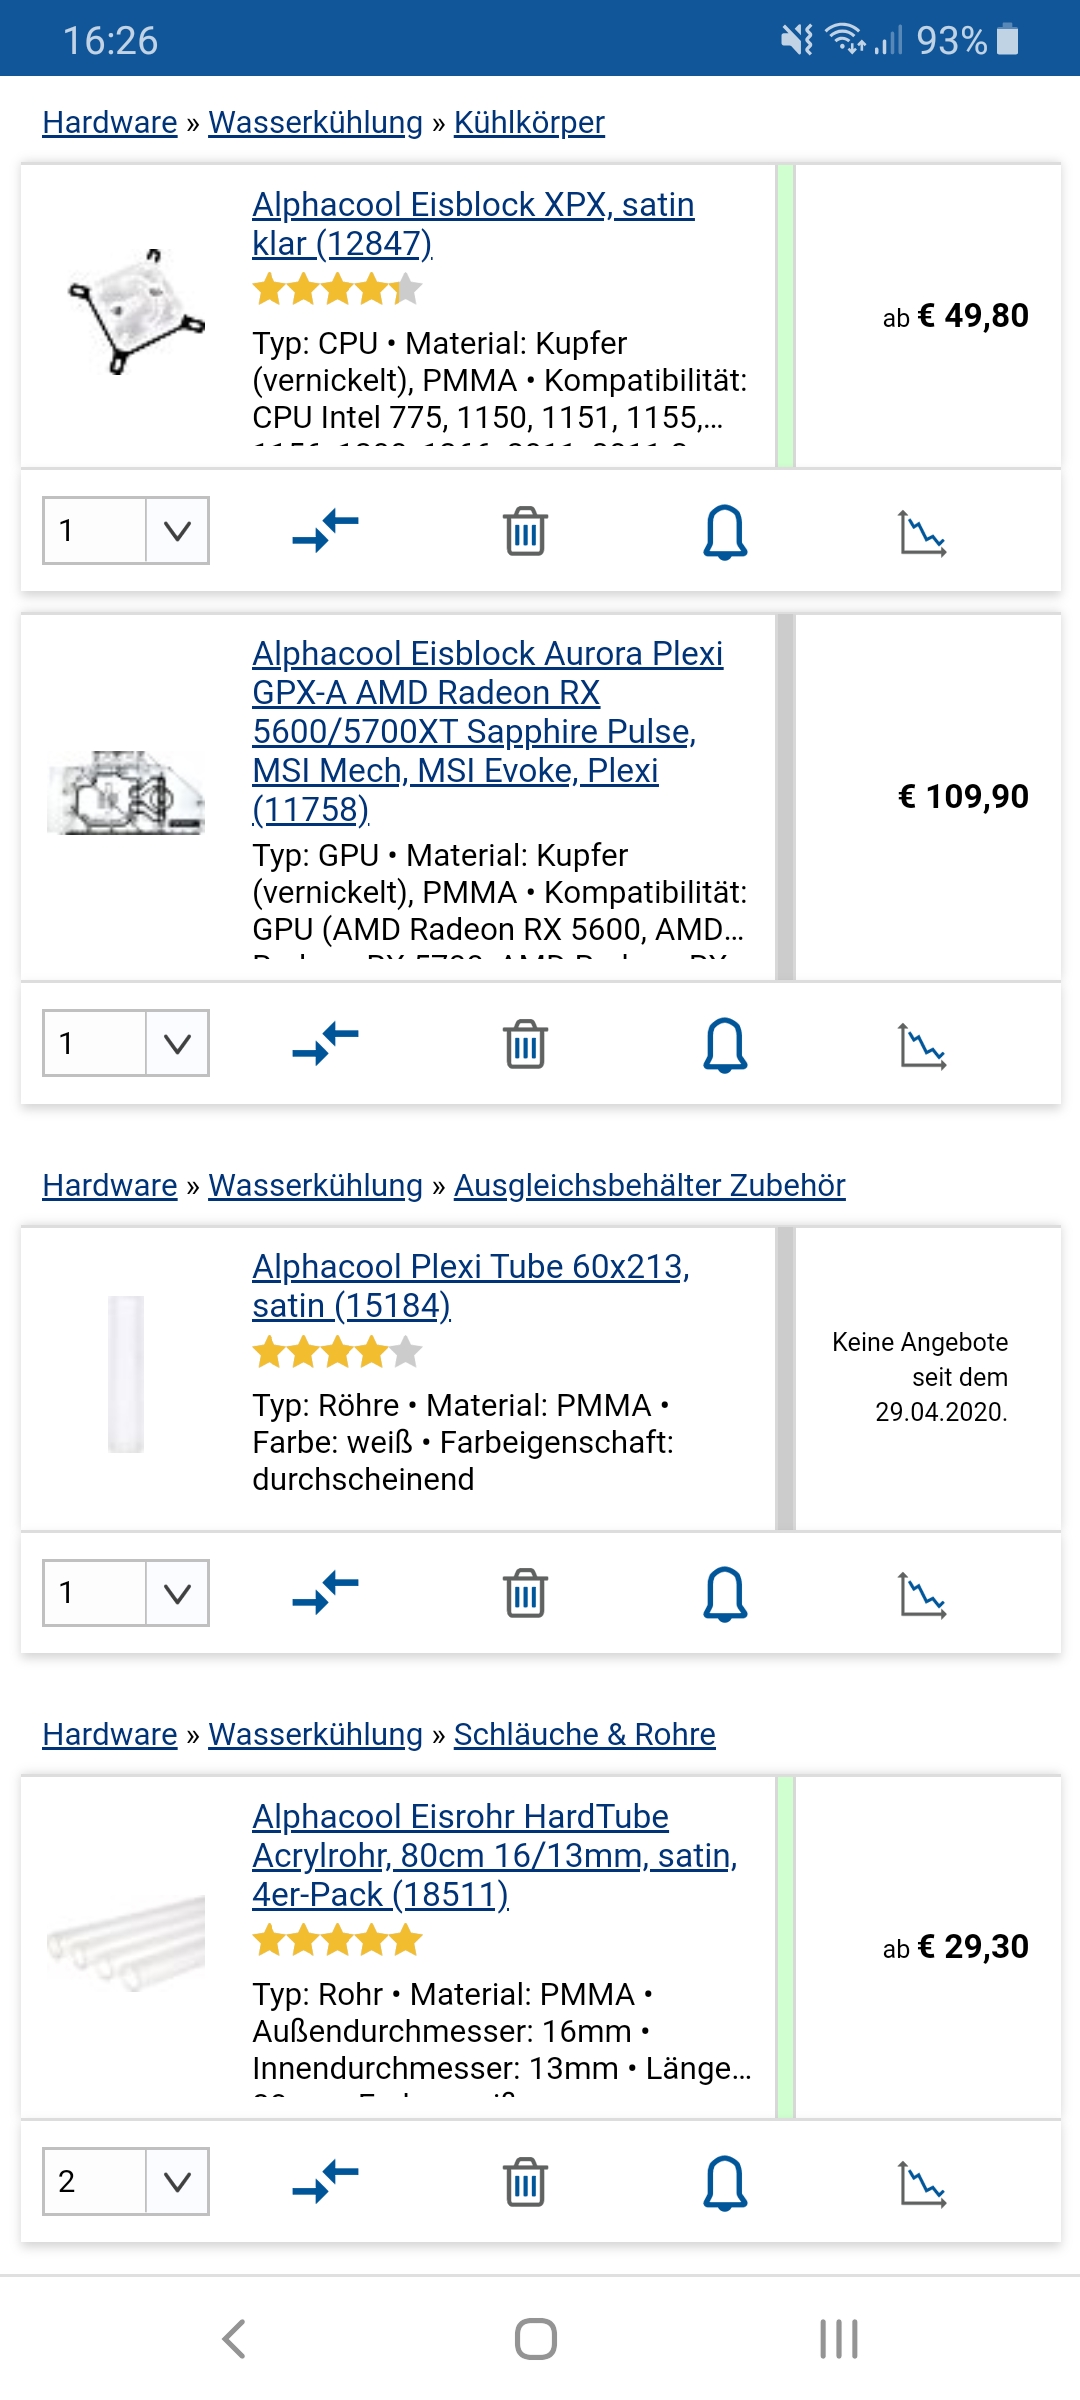Open the Kühlkörper breadcrumb category

529,122
